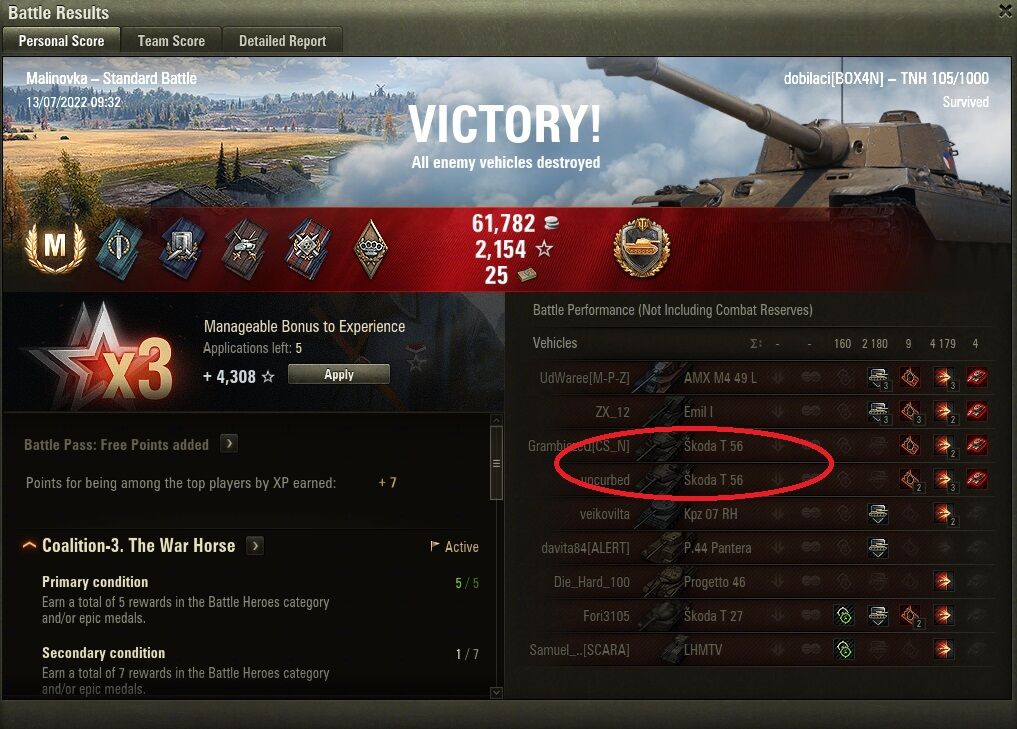The width and height of the screenshot is (1017, 729).
Task: Click the uncurbed player name
Action: 604,480
